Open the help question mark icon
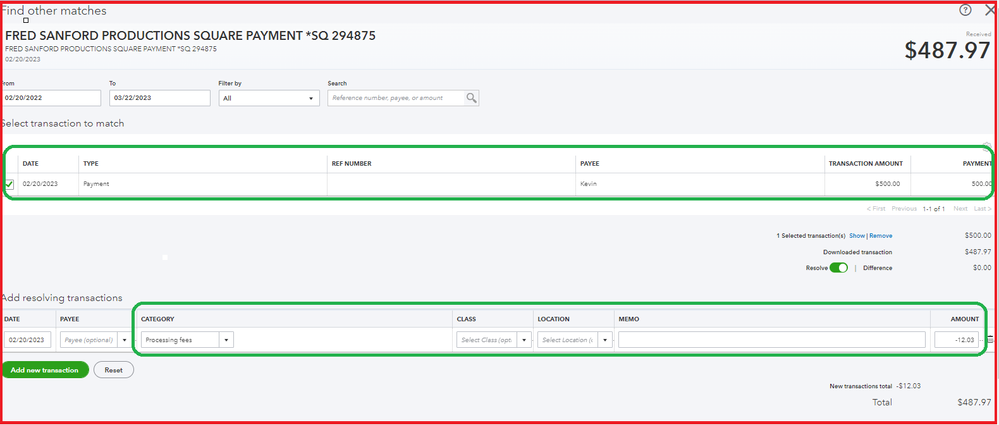This screenshot has width=999, height=425. [965, 10]
